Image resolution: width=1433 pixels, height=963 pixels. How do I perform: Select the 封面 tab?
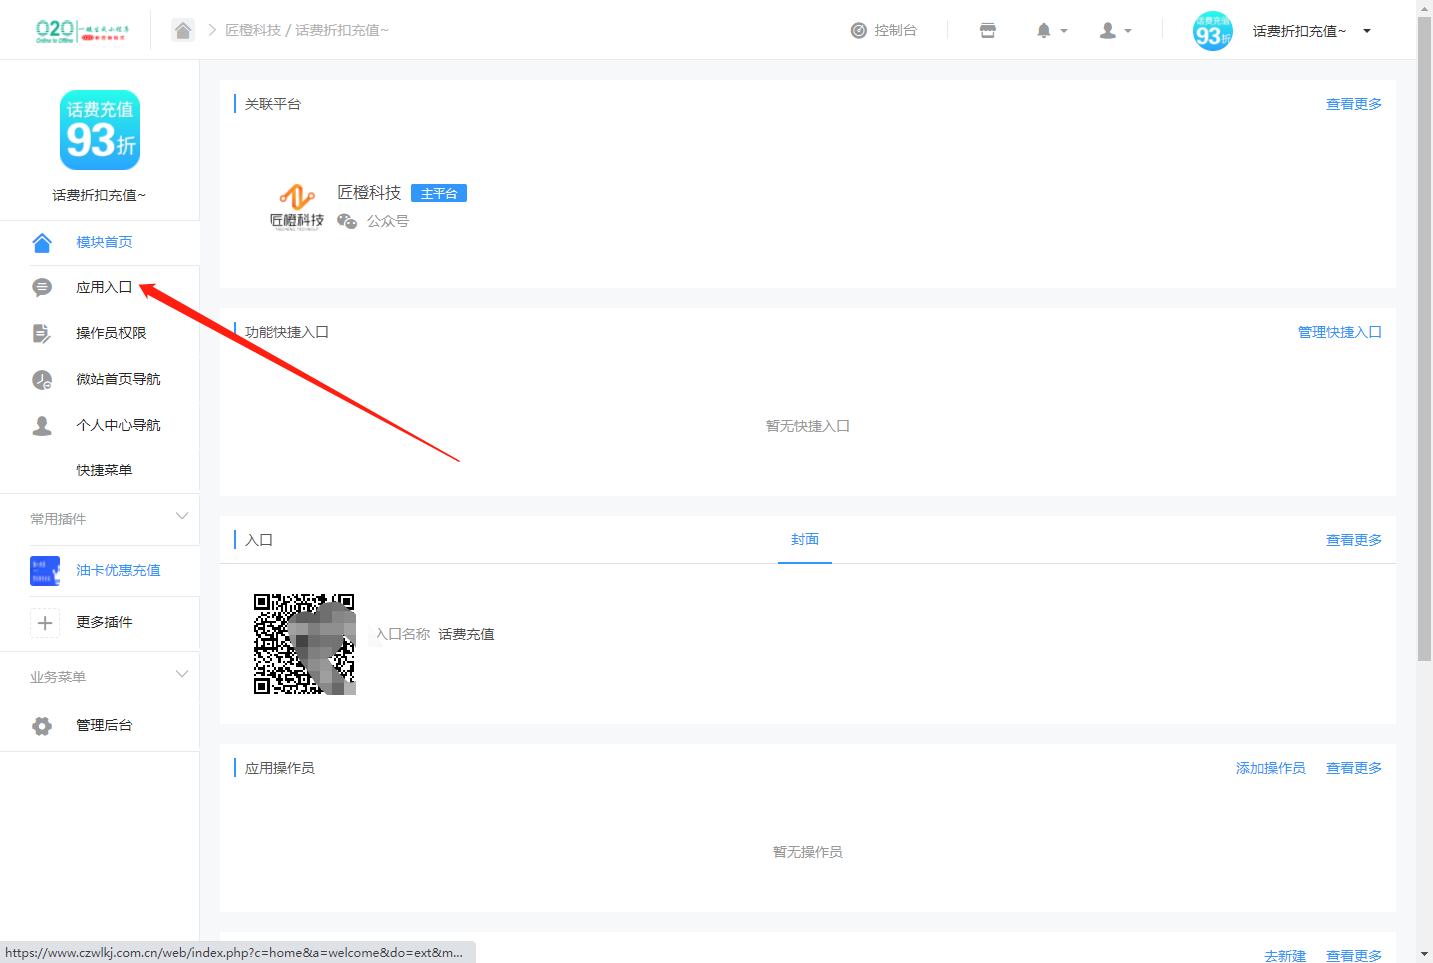(805, 539)
